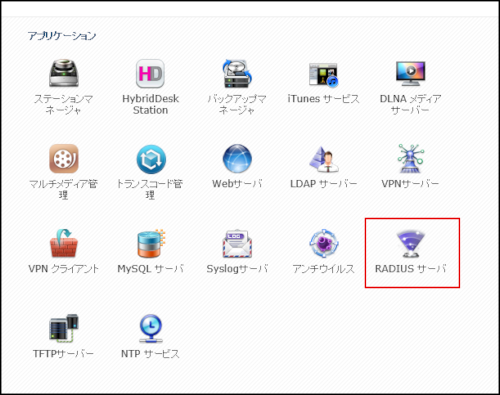Select the iTunes サービス icon
500x395 pixels.
click(x=323, y=75)
